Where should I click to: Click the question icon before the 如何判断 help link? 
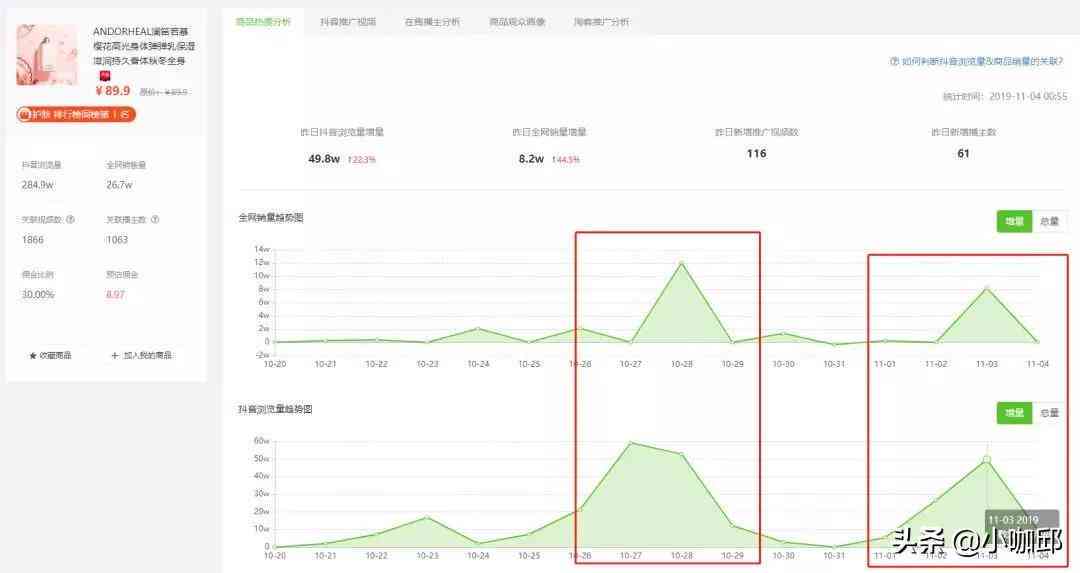pyautogui.click(x=894, y=61)
